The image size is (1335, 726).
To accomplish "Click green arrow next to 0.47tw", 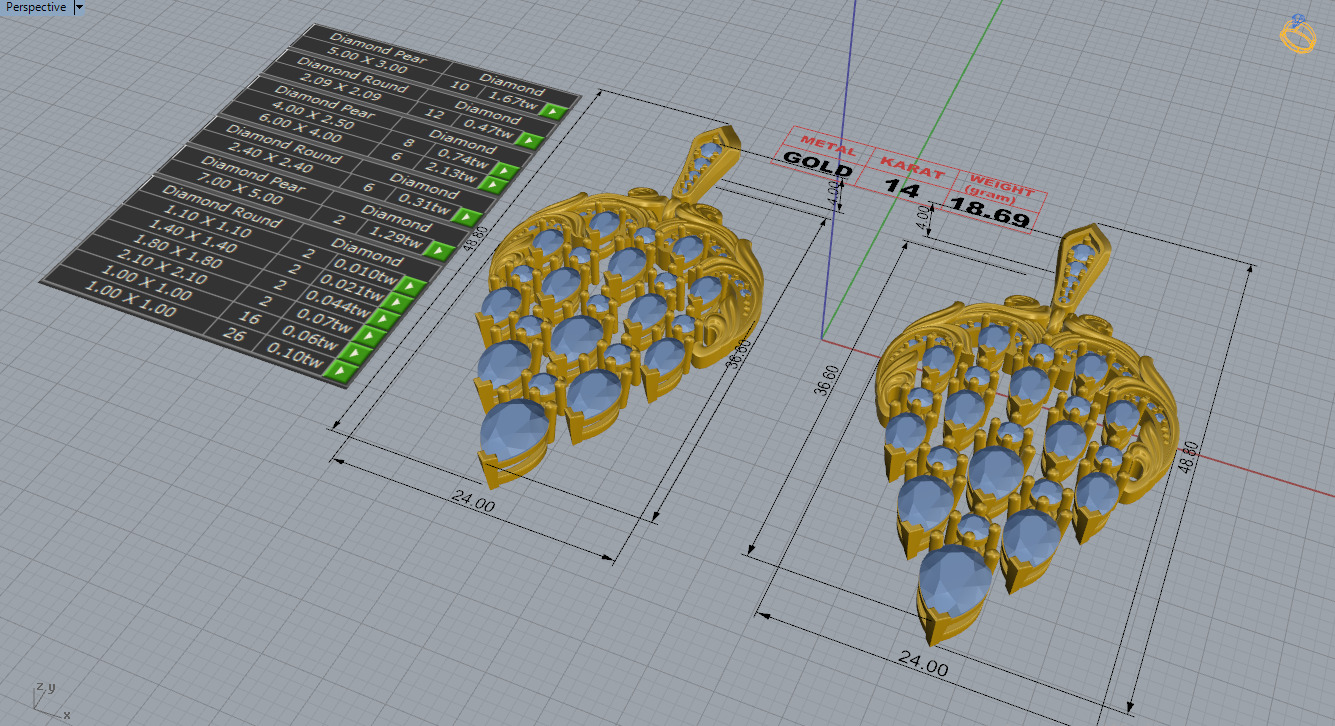I will (527, 139).
